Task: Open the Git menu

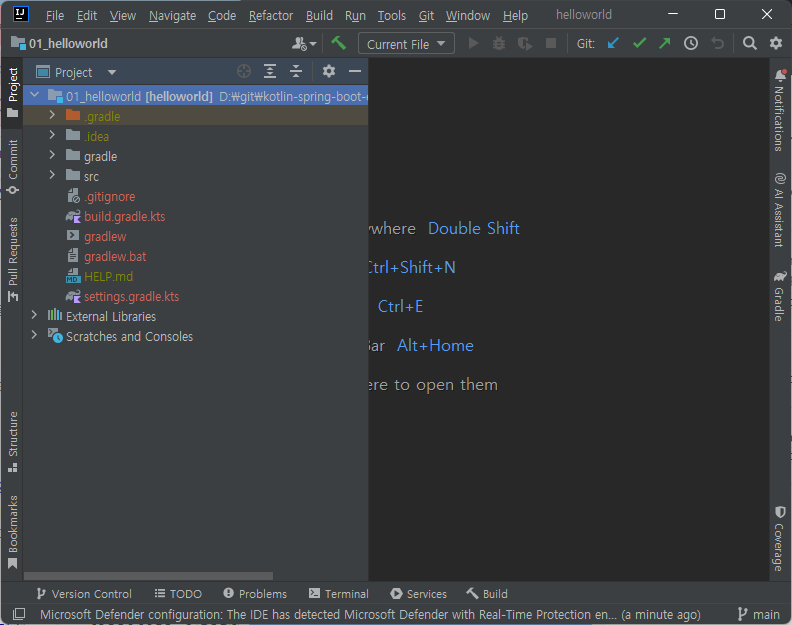Action: coord(426,16)
